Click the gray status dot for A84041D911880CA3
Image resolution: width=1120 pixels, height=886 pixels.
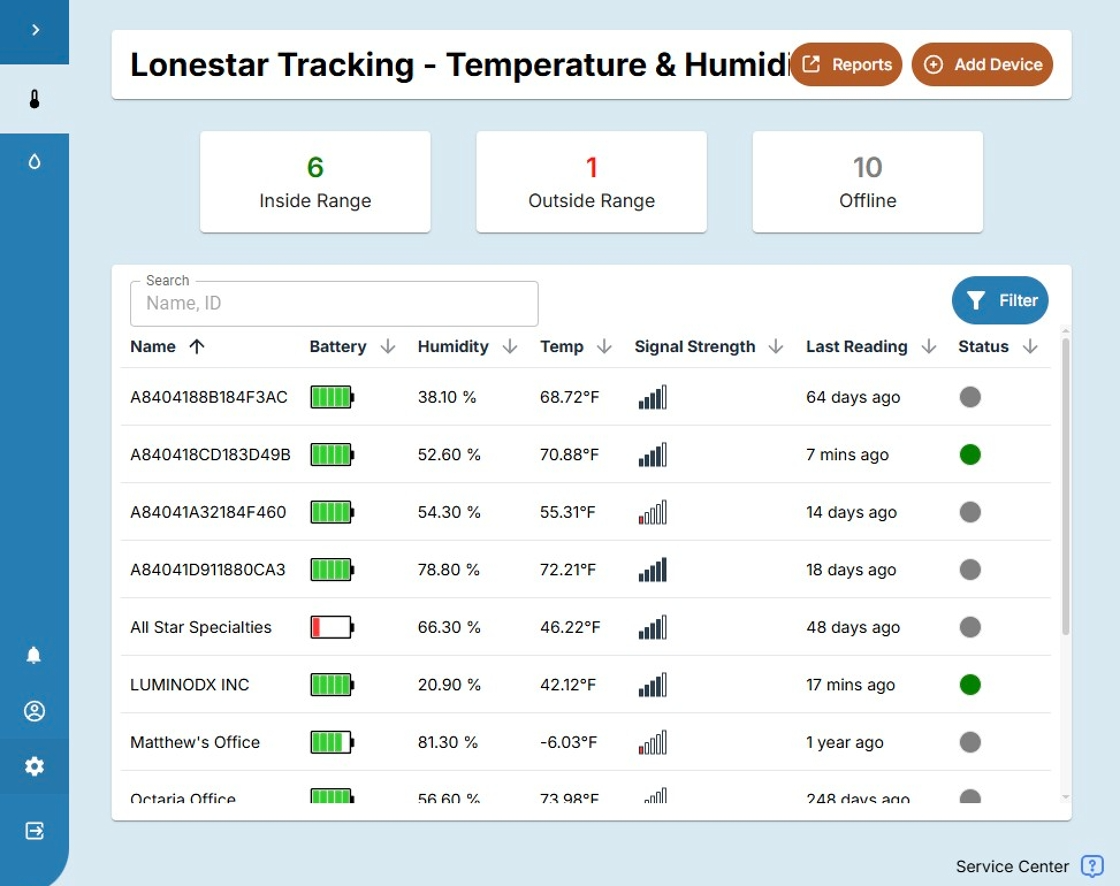970,569
